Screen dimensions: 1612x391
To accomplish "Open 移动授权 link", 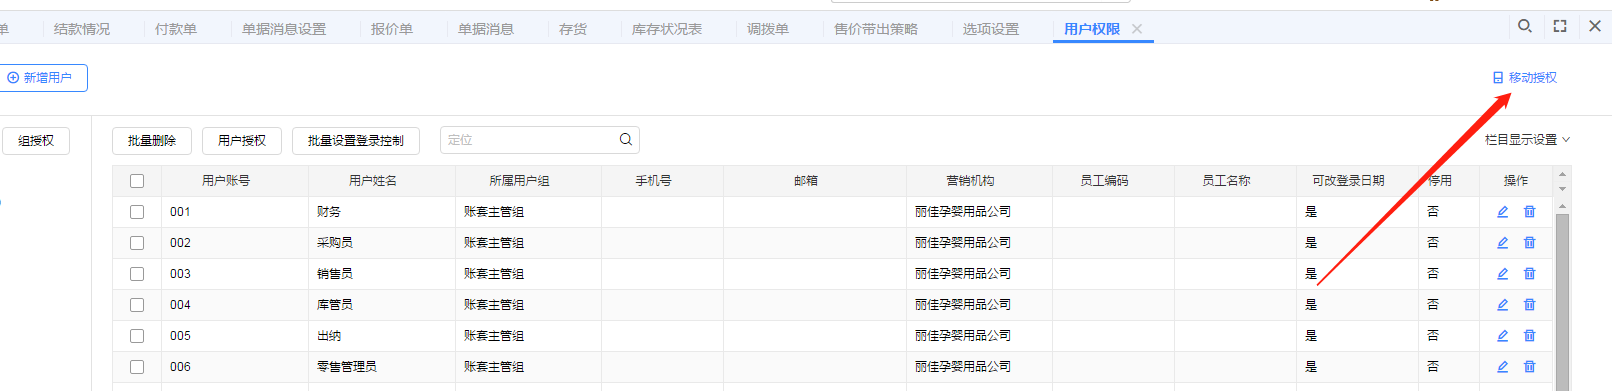I will tap(1525, 78).
